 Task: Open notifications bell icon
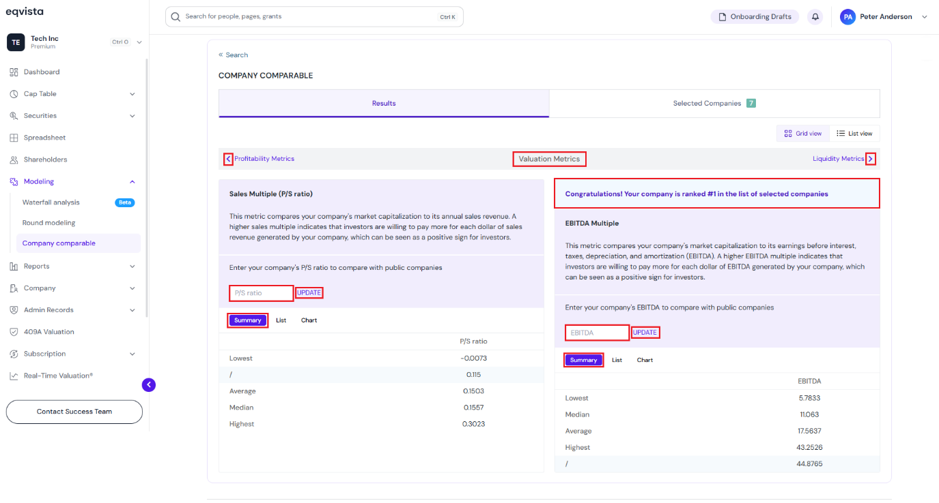815,17
